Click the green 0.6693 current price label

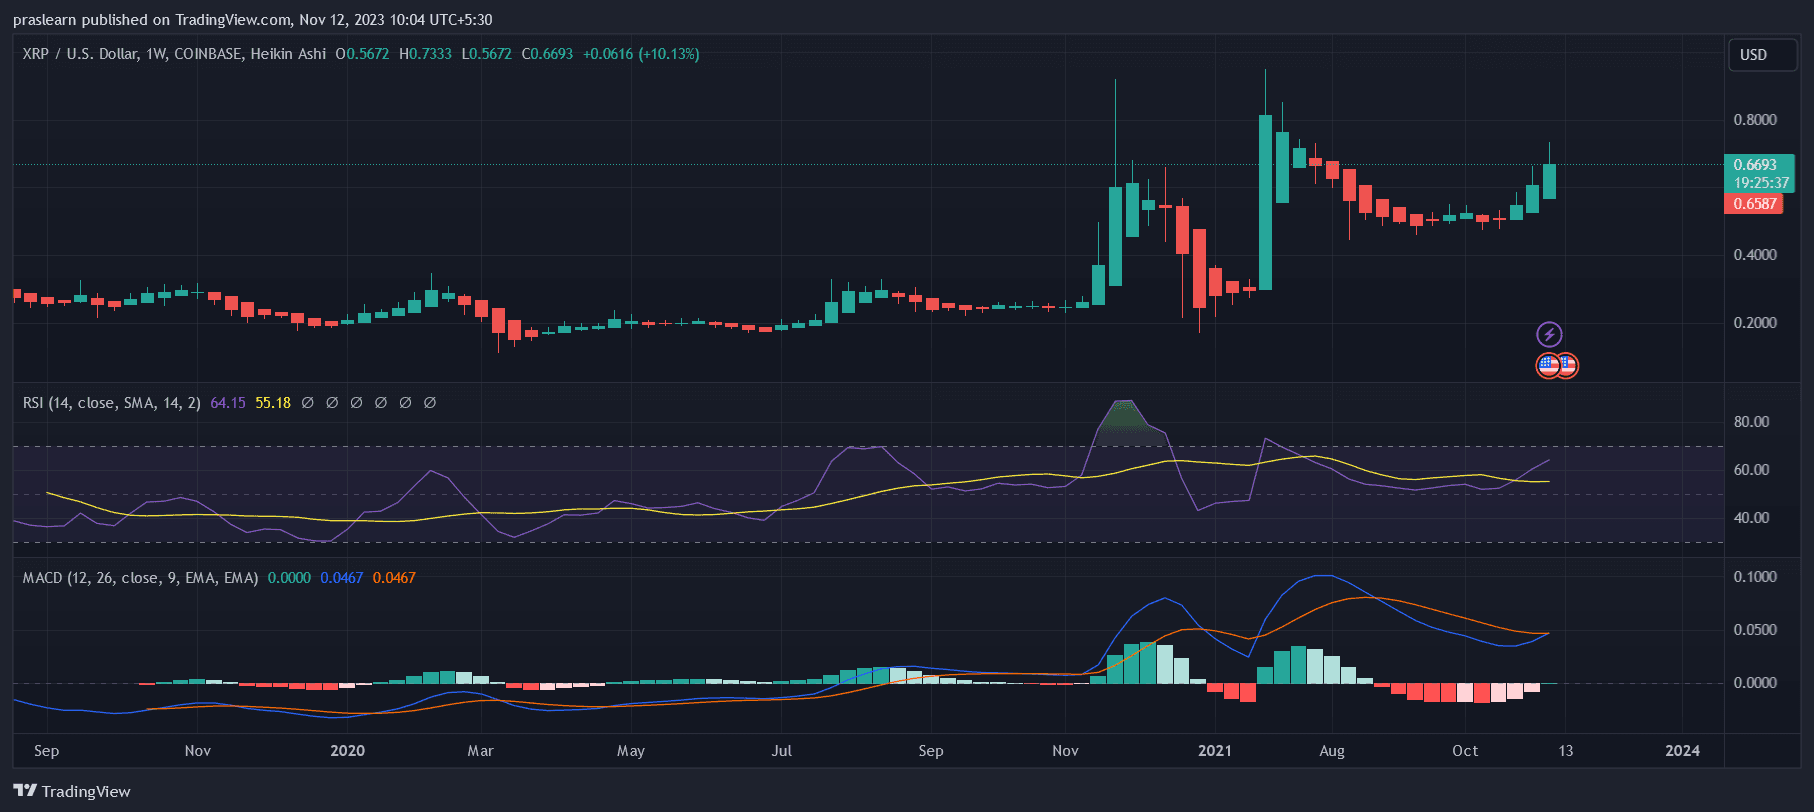tap(1758, 165)
